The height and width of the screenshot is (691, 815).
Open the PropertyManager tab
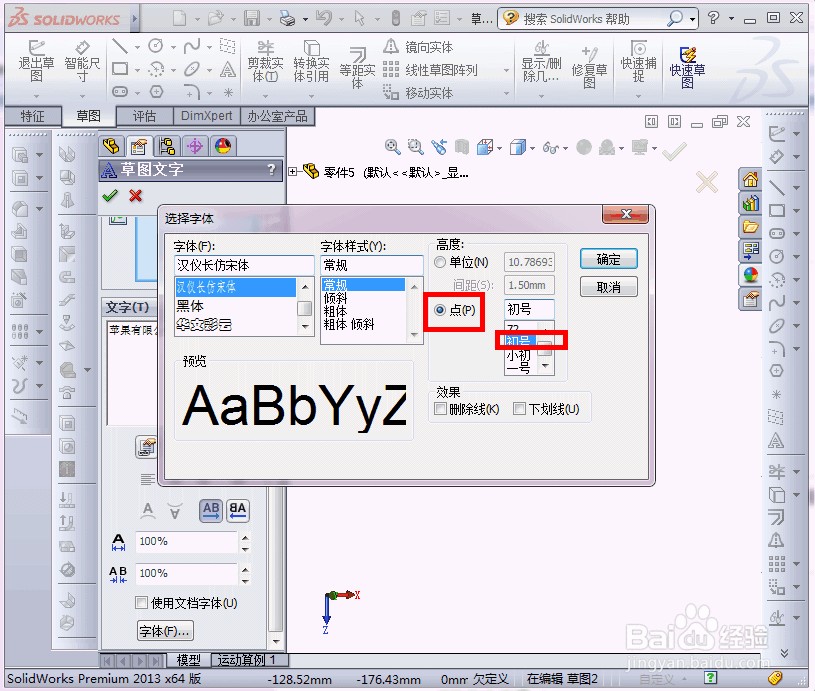(139, 146)
